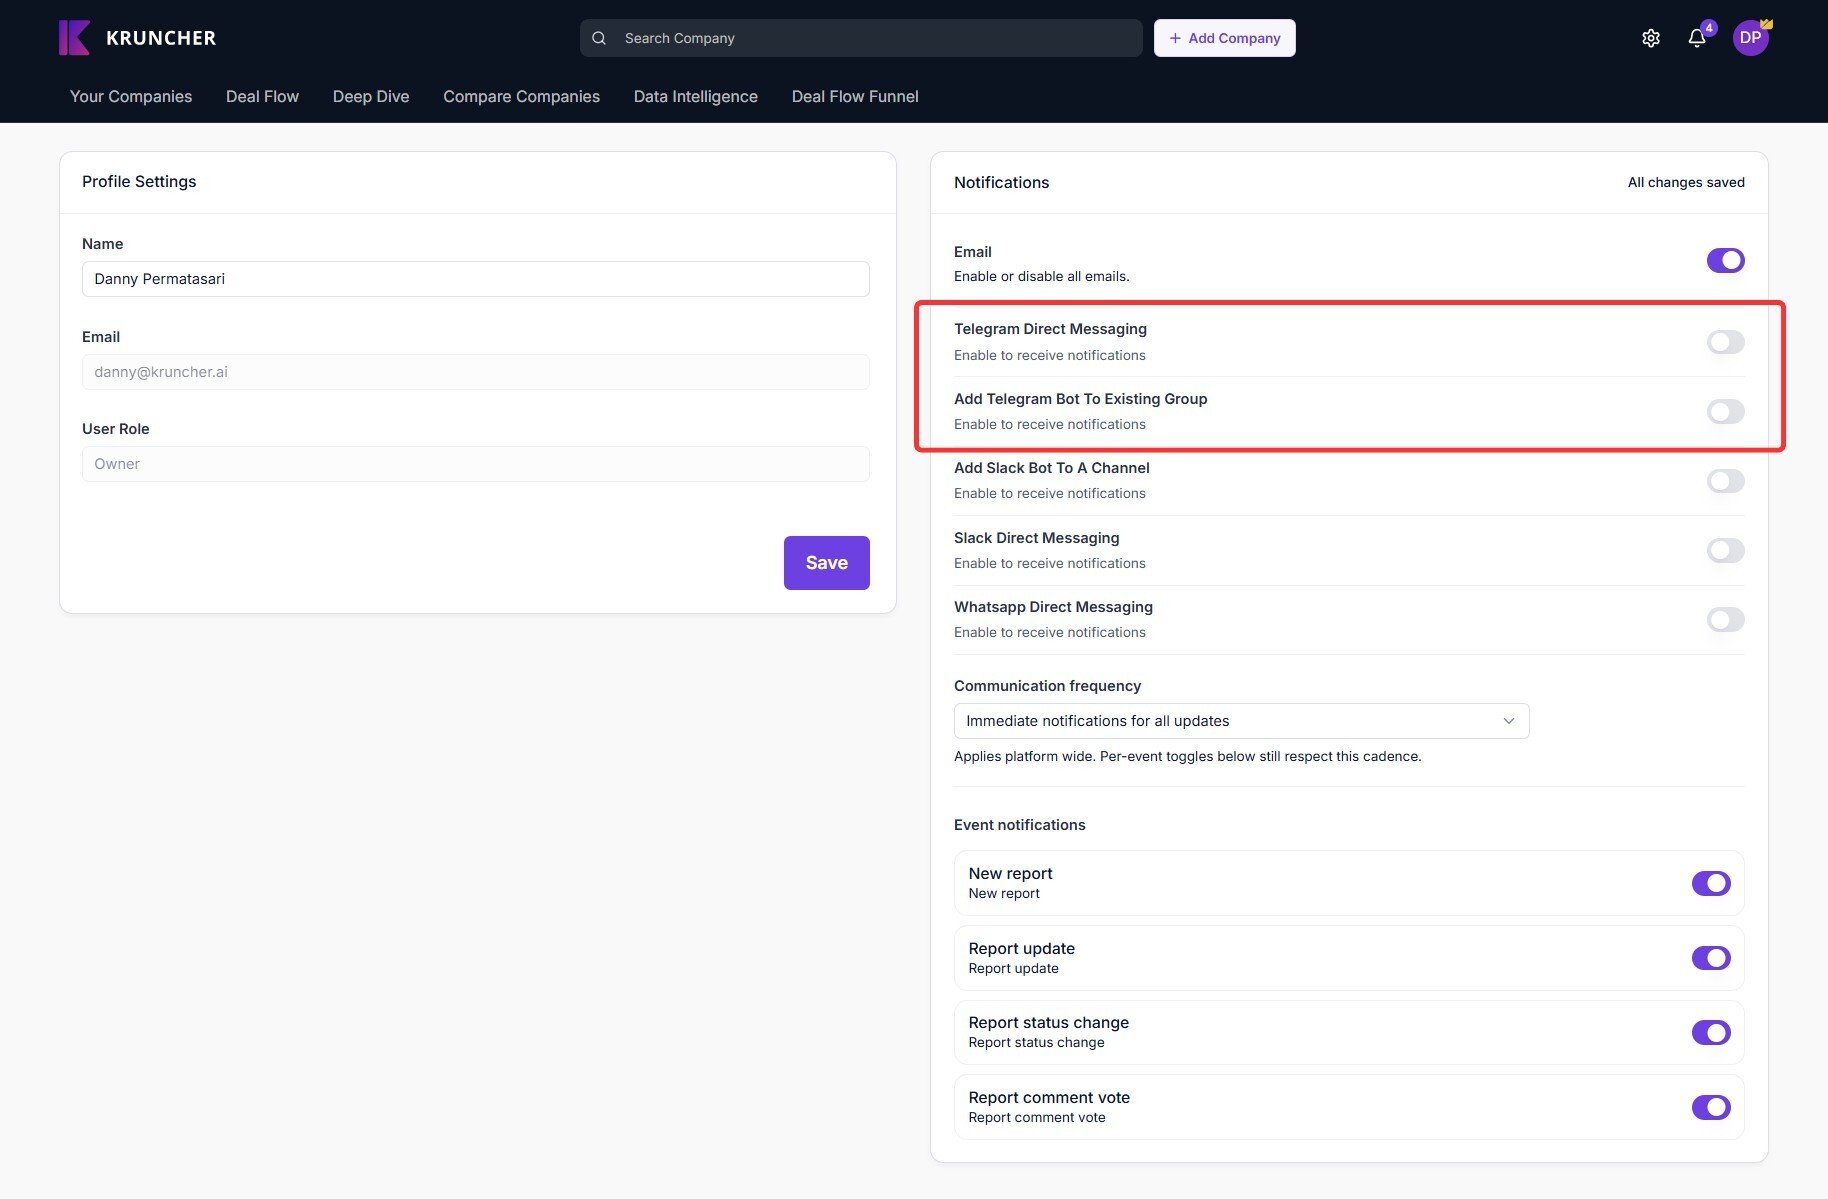
Task: Disable the Email notifications toggle
Action: coord(1725,260)
